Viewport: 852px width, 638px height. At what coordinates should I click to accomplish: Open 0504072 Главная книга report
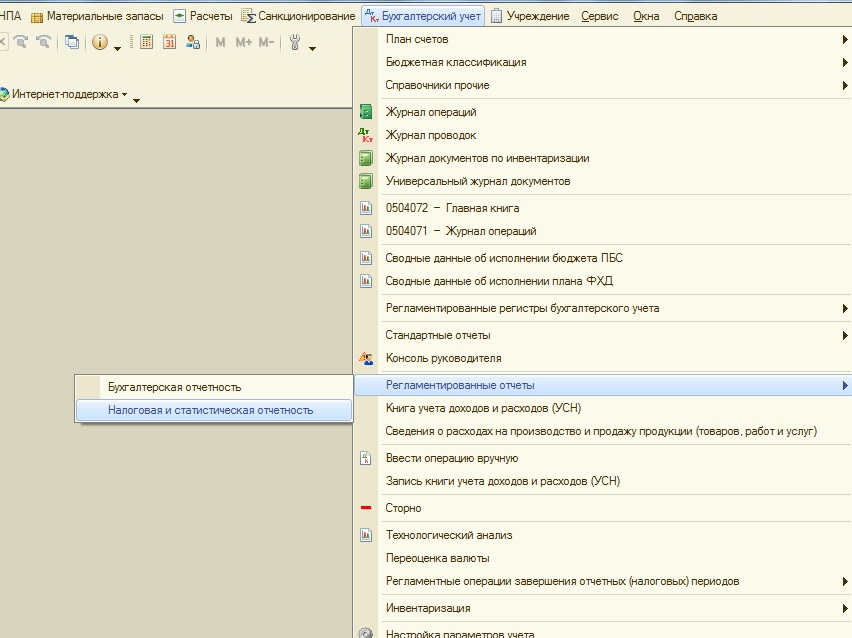point(452,208)
